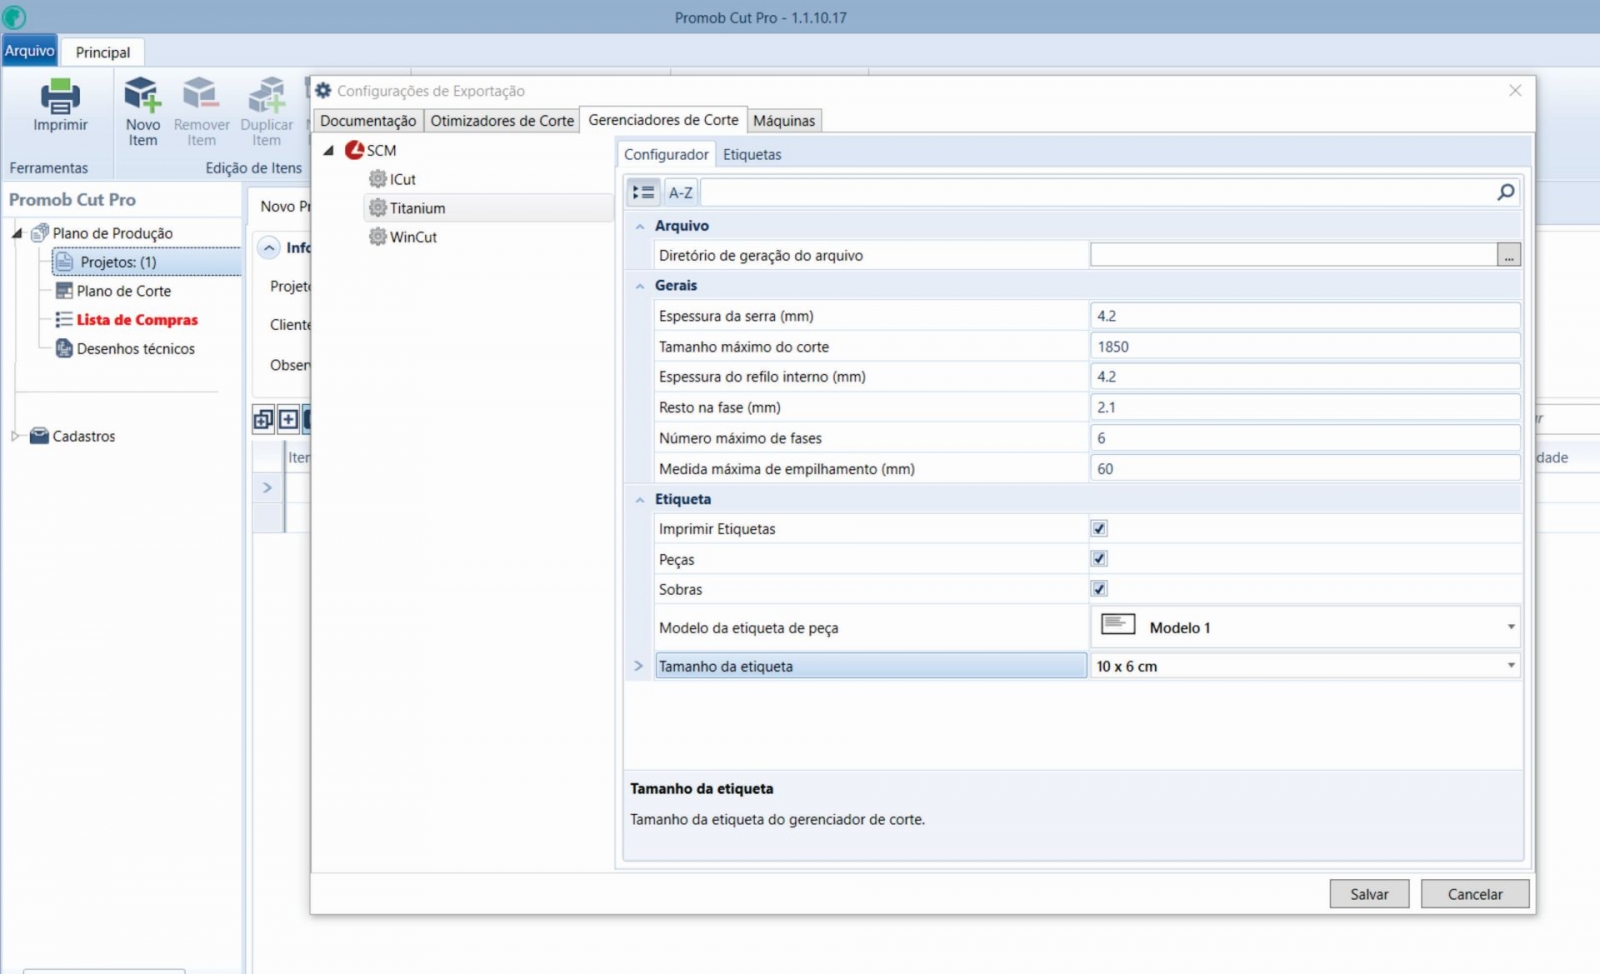
Task: Open Tamanho da etiqueta size dropdown
Action: (x=1510, y=666)
